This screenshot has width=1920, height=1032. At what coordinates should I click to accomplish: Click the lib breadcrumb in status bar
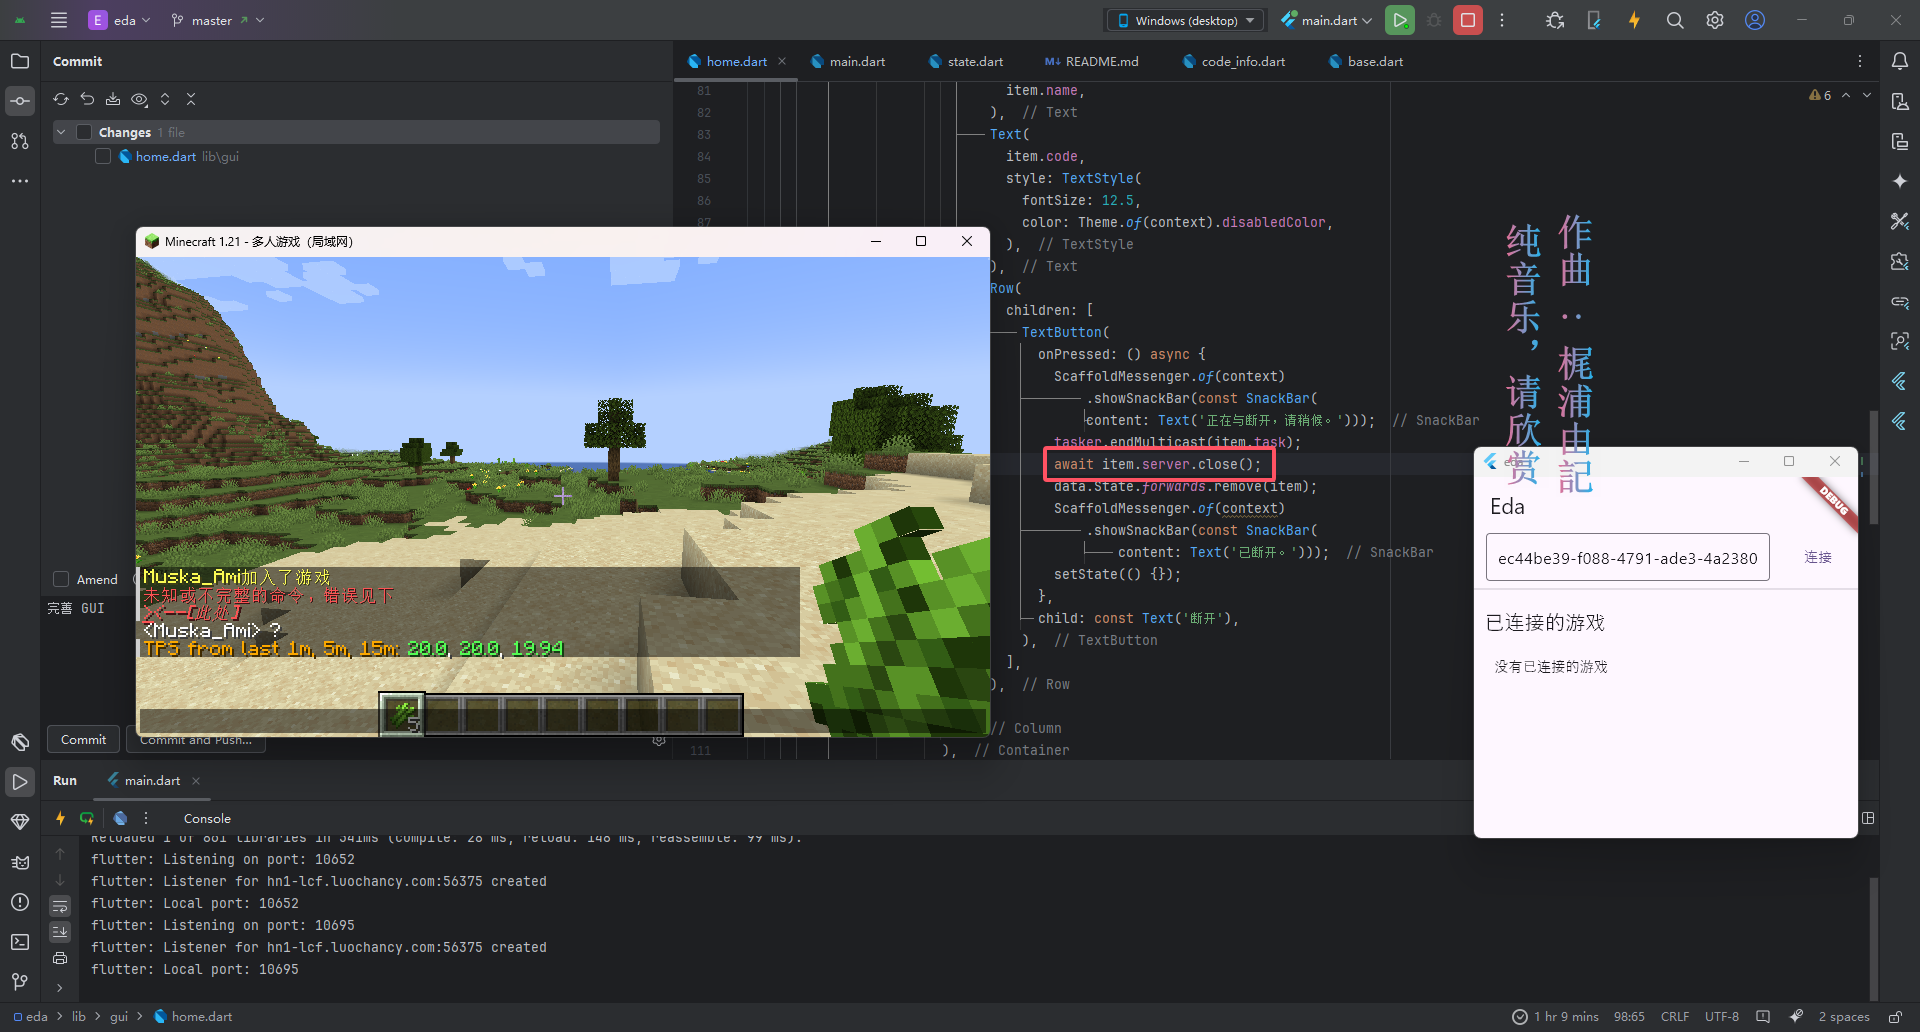tap(79, 1016)
